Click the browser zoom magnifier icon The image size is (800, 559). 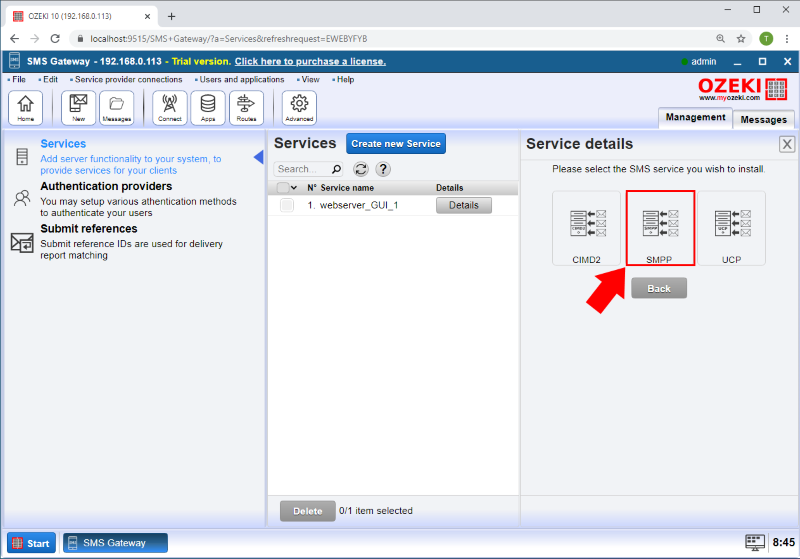point(720,39)
